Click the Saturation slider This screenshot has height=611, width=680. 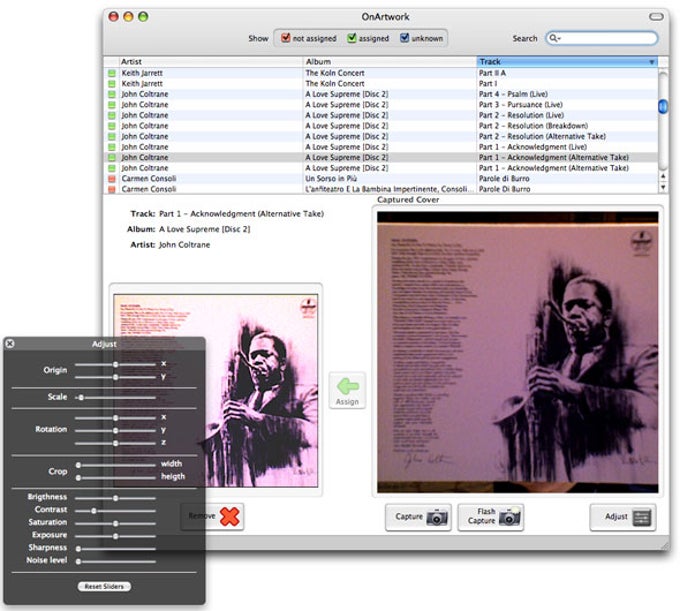115,523
